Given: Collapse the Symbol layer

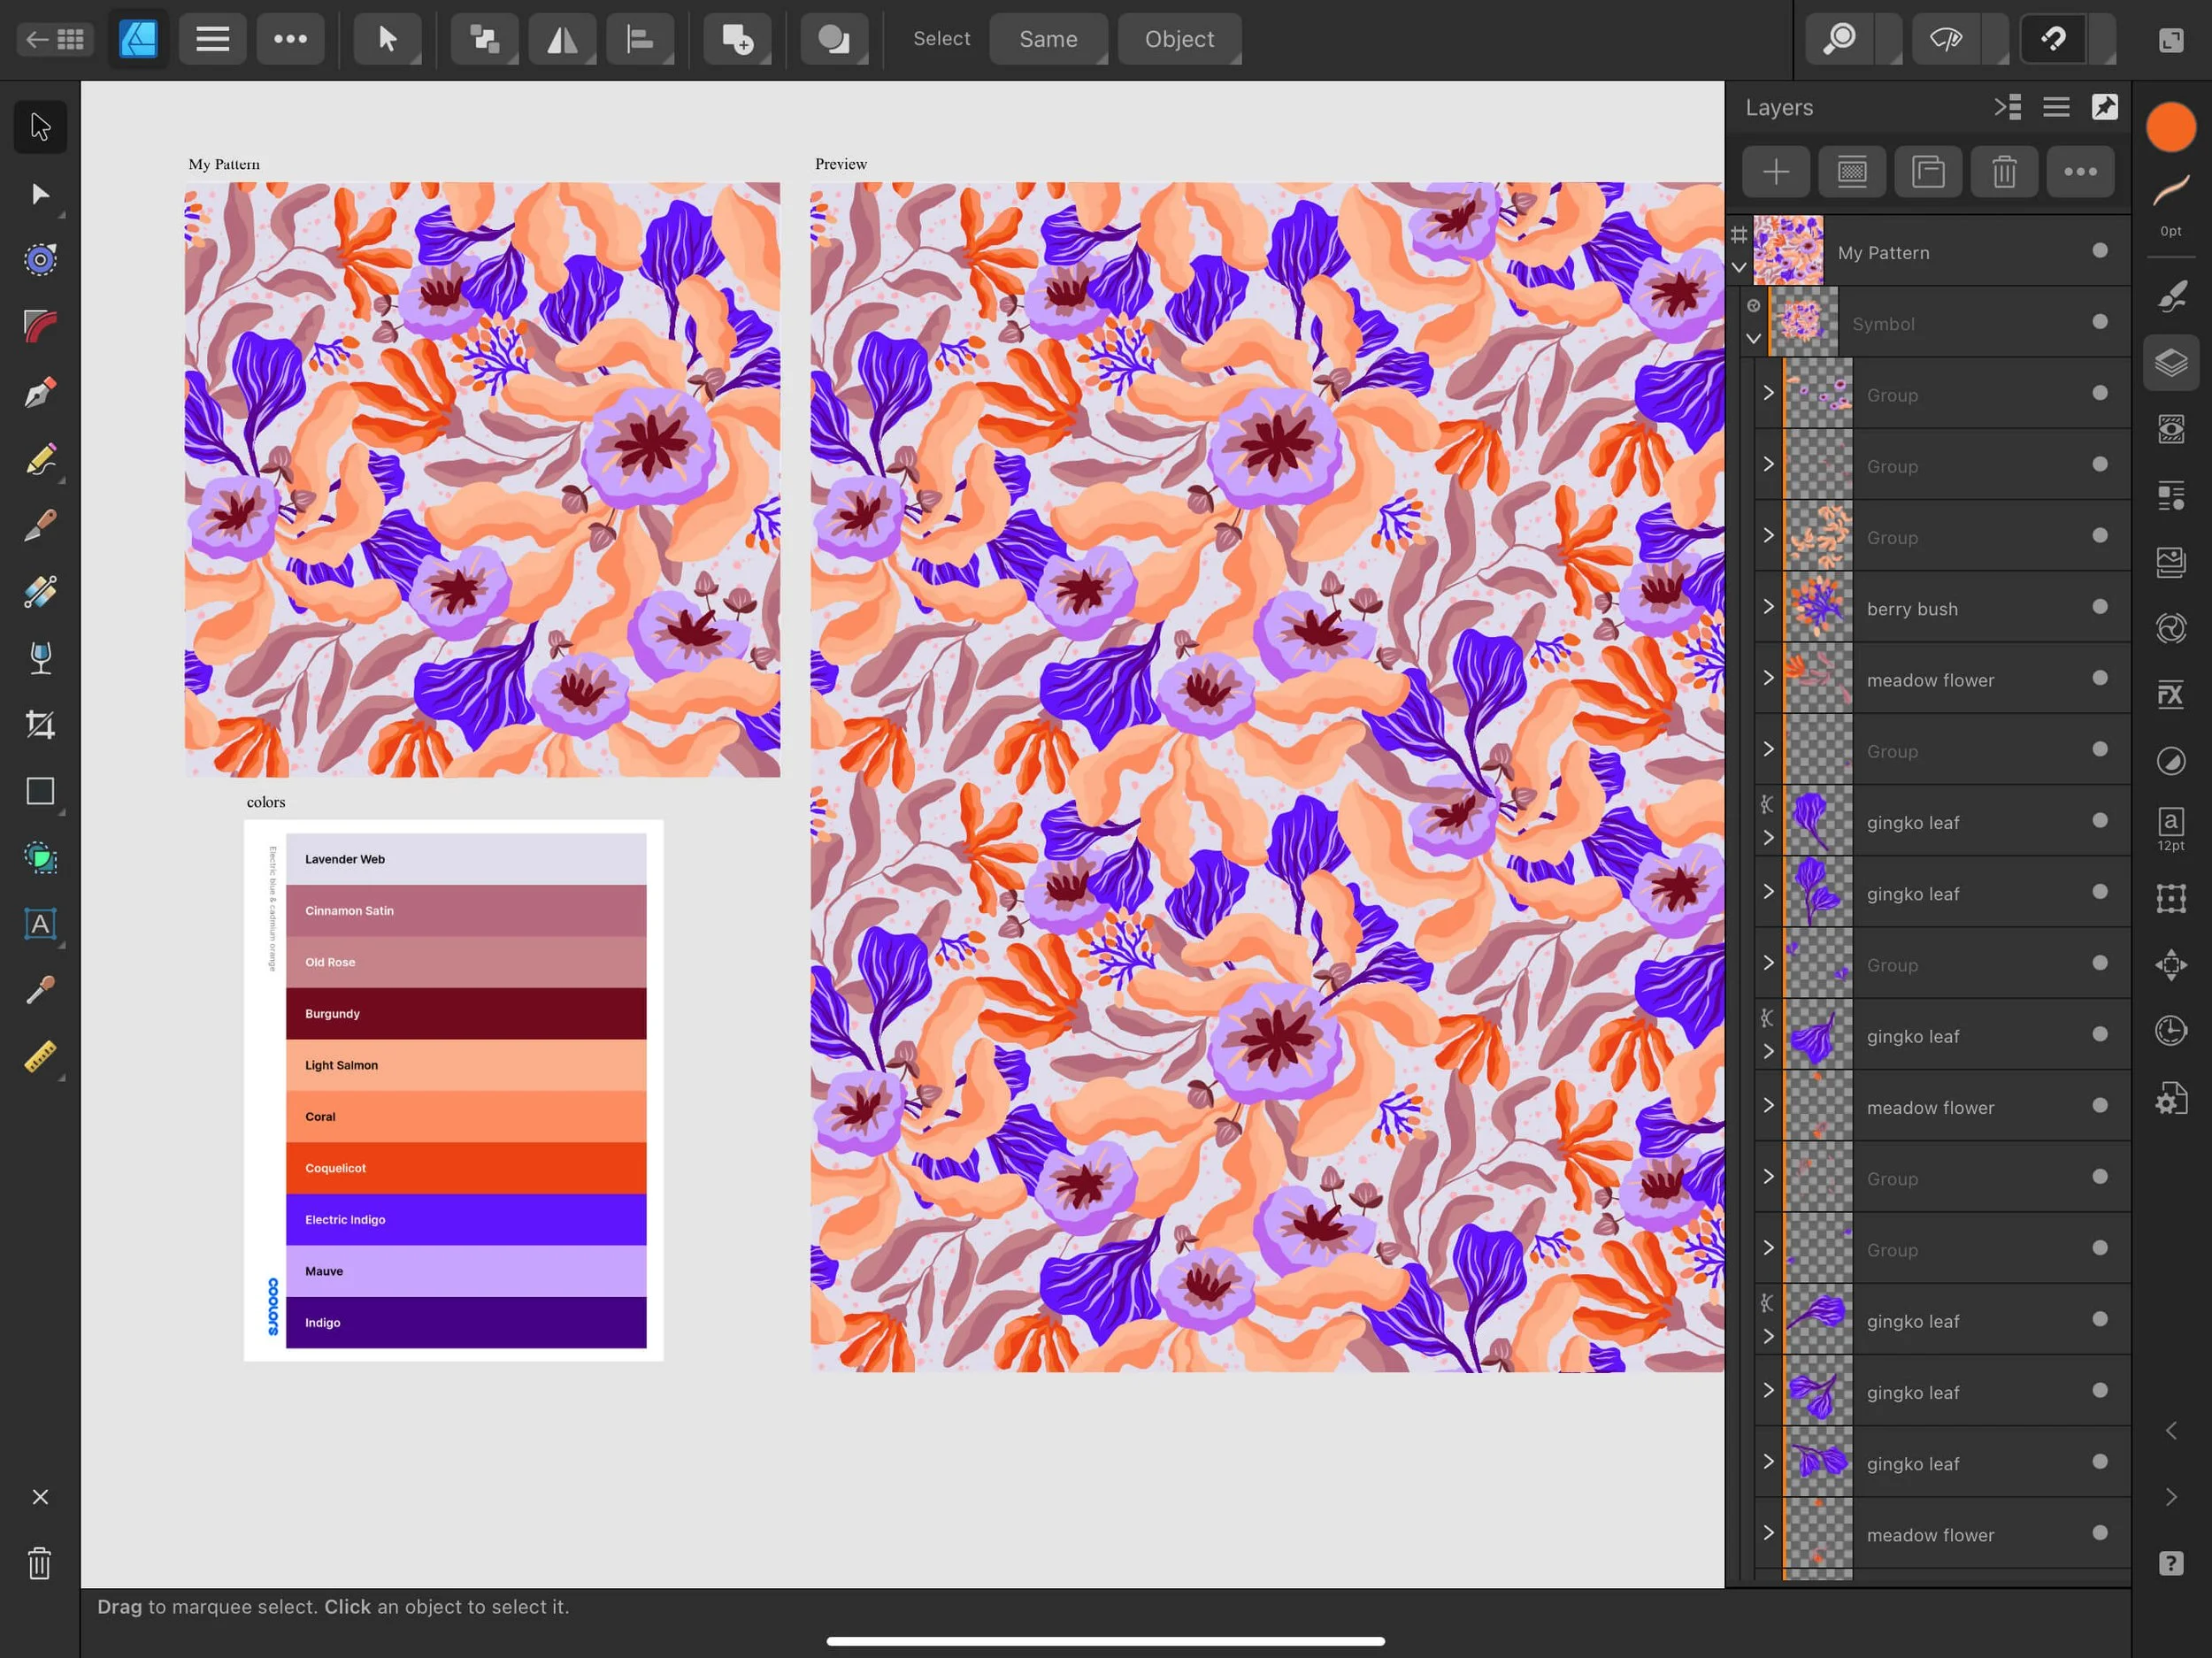Looking at the screenshot, I should tap(1754, 339).
